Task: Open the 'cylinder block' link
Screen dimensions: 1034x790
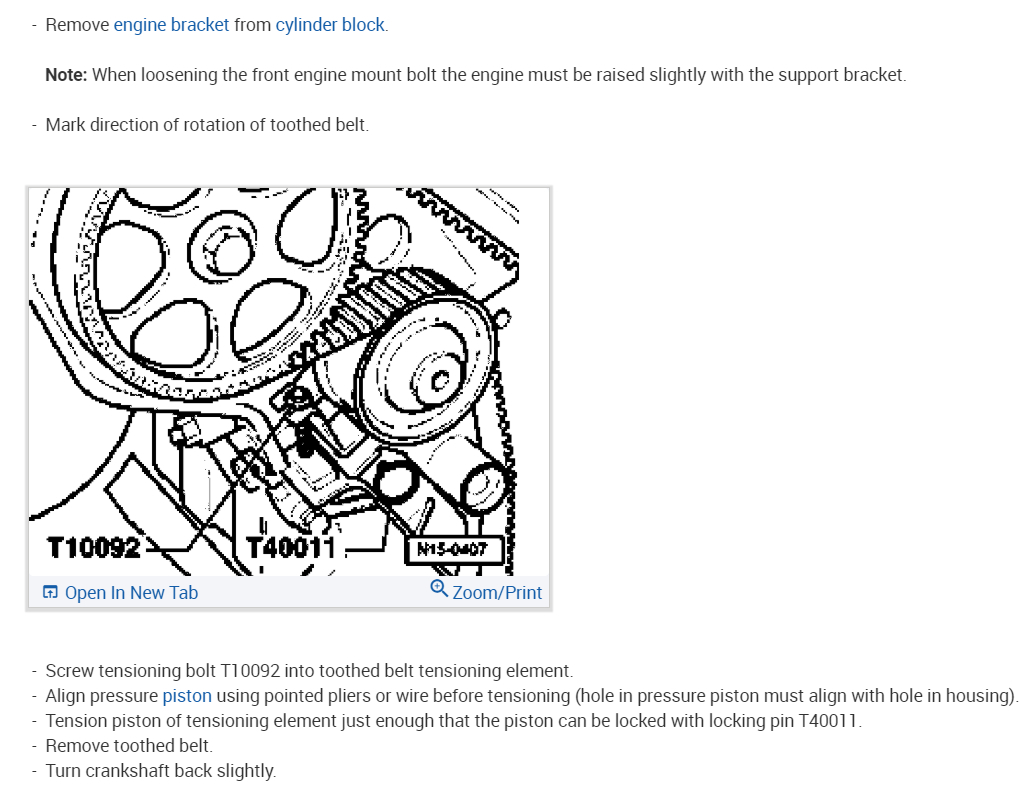Action: (x=330, y=25)
